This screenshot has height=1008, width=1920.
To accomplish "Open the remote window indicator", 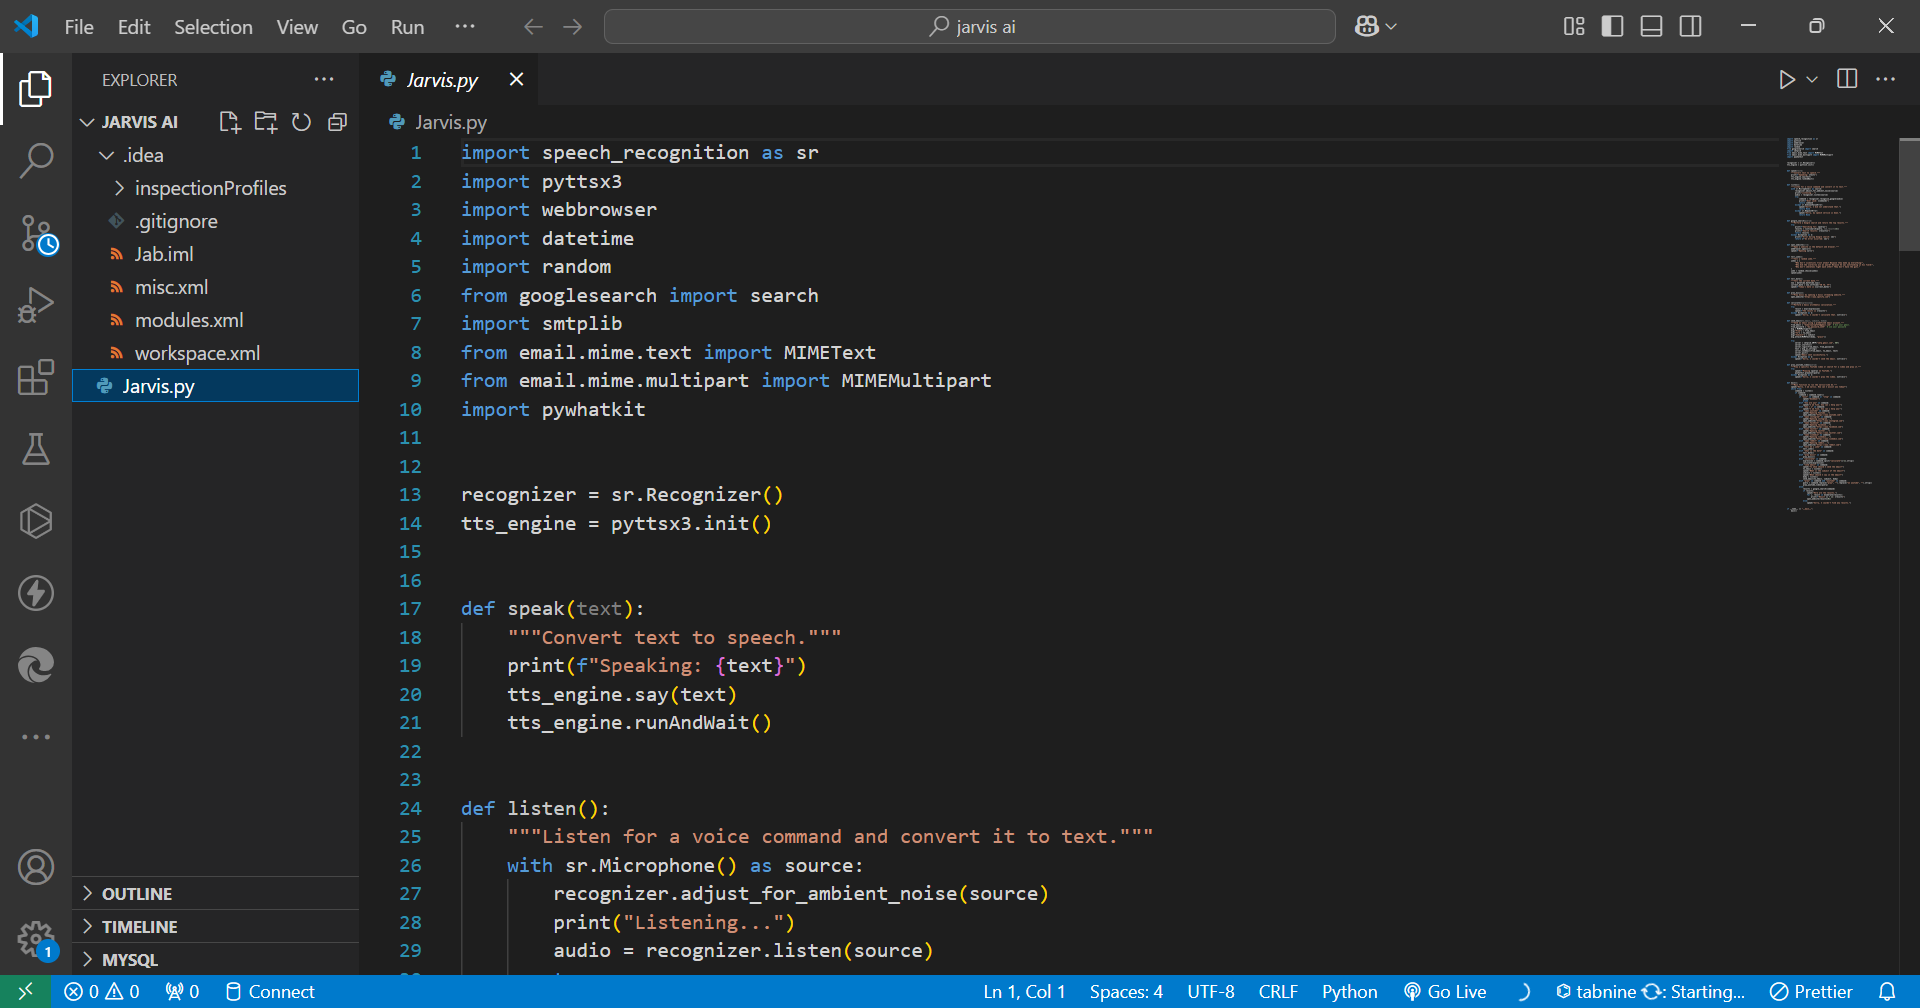I will coord(26,992).
